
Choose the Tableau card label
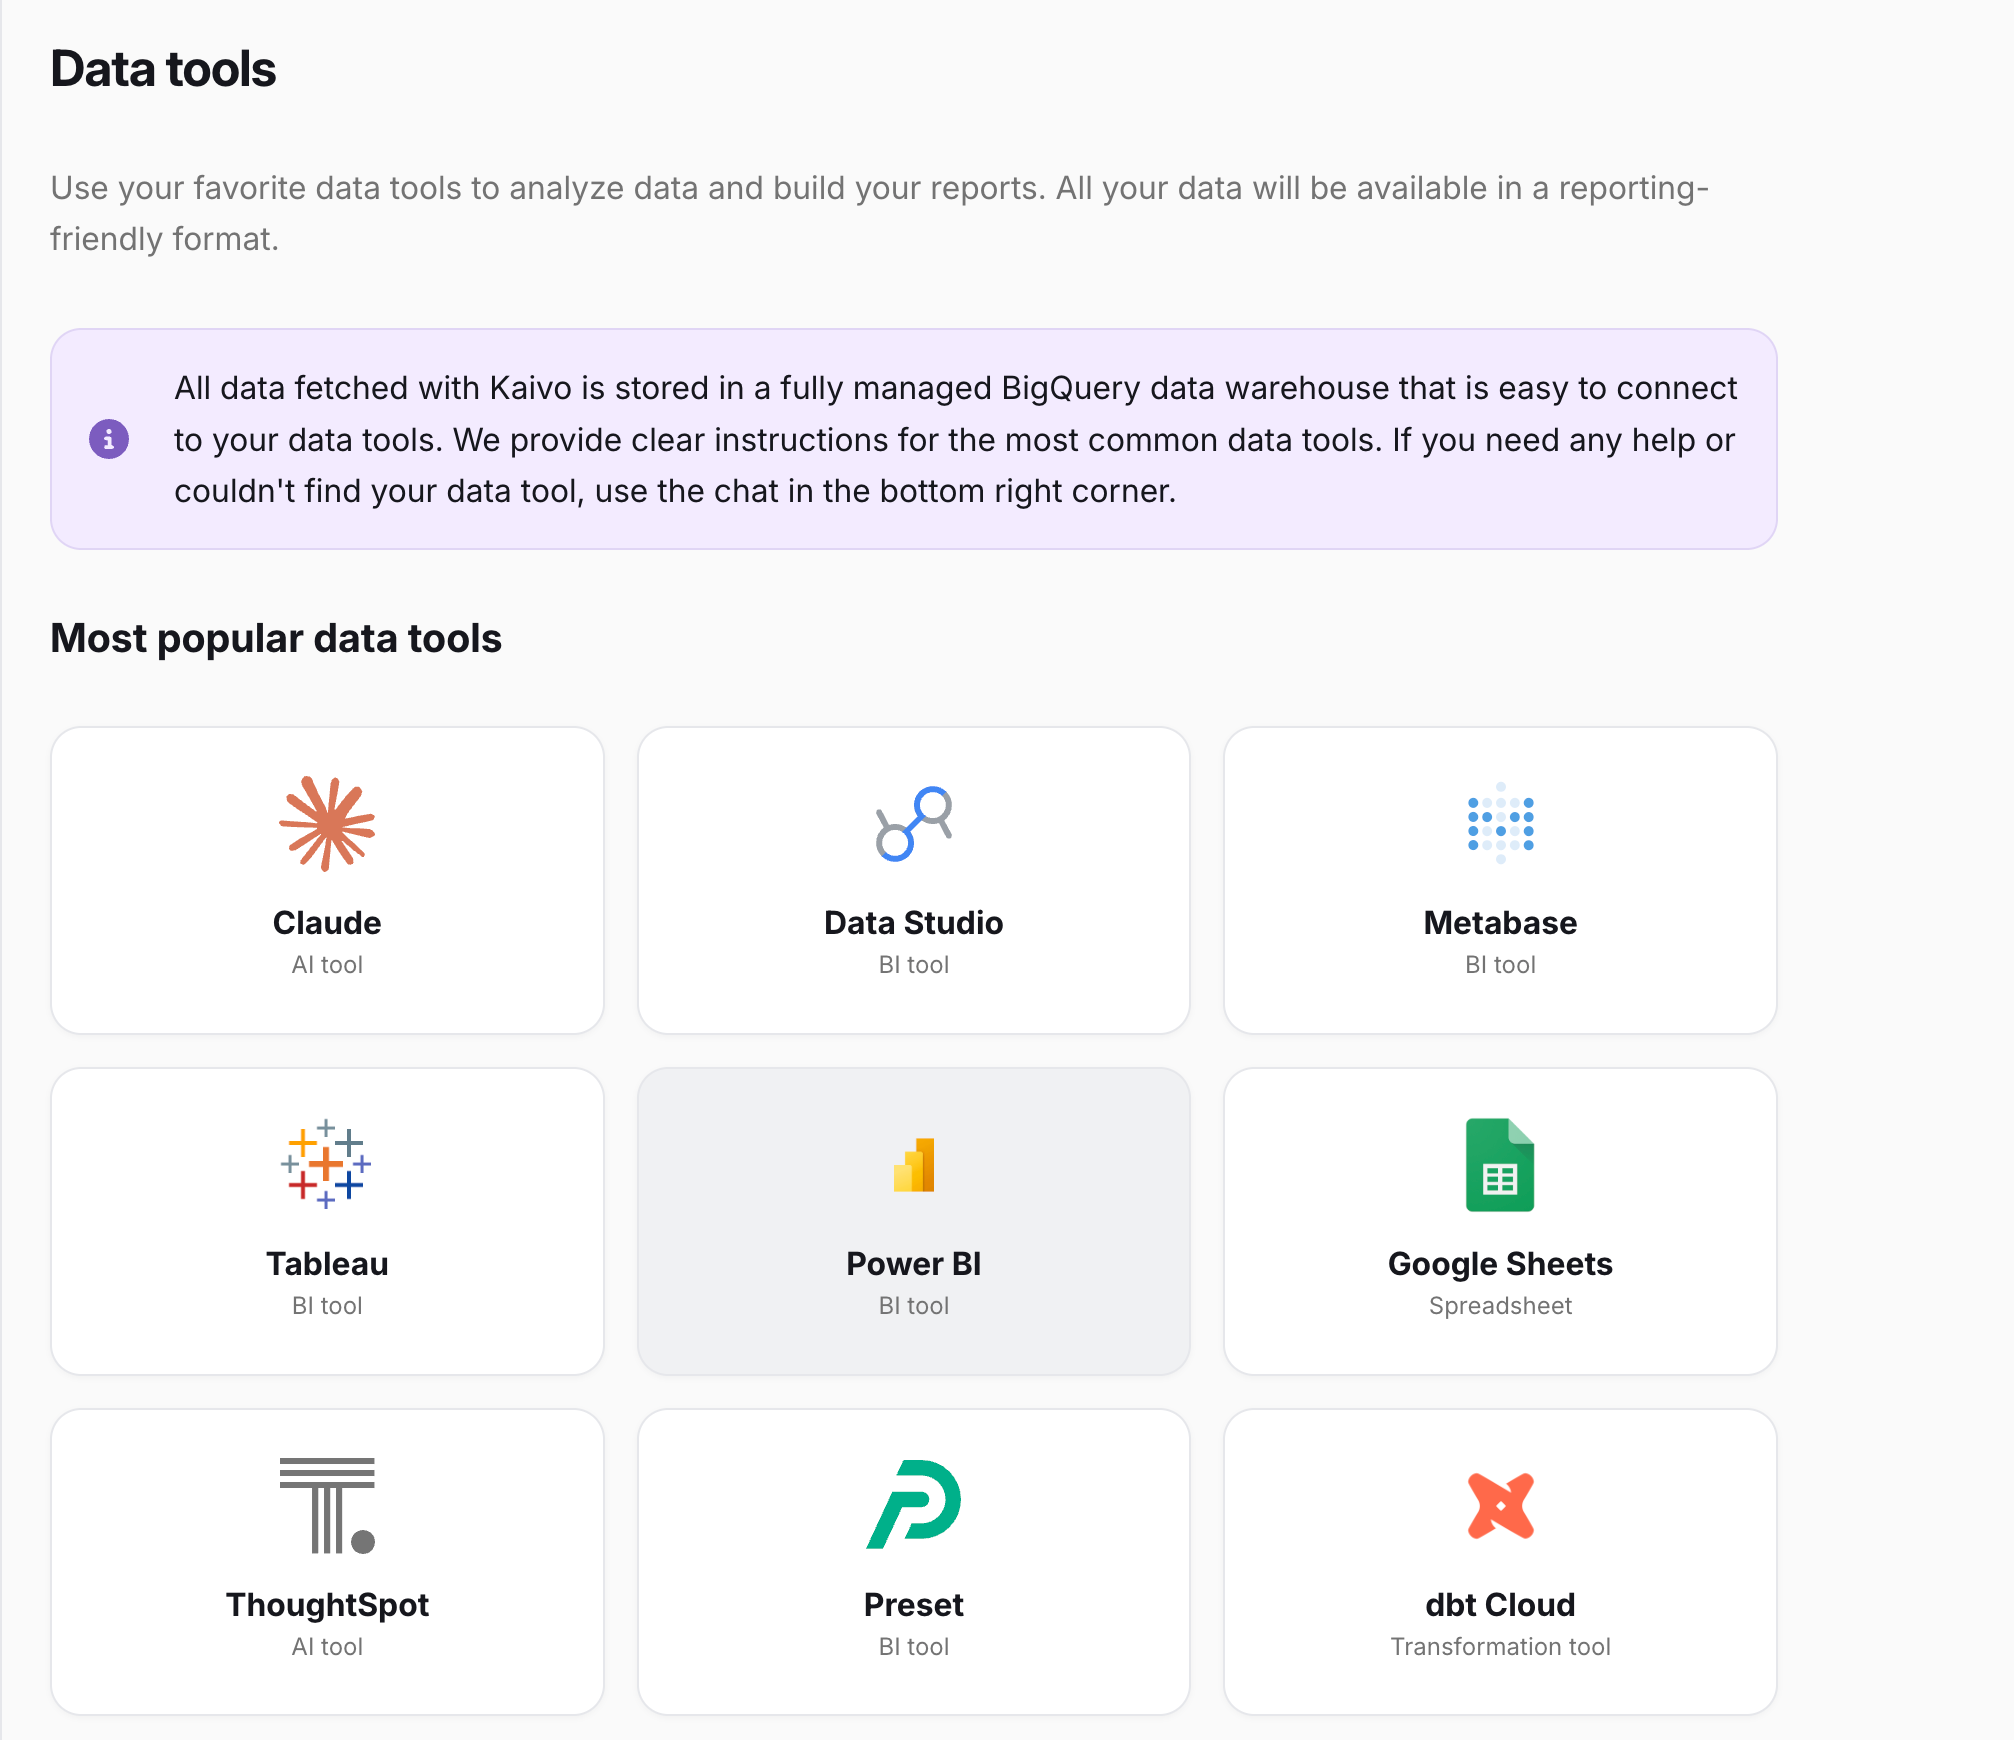327,1263
